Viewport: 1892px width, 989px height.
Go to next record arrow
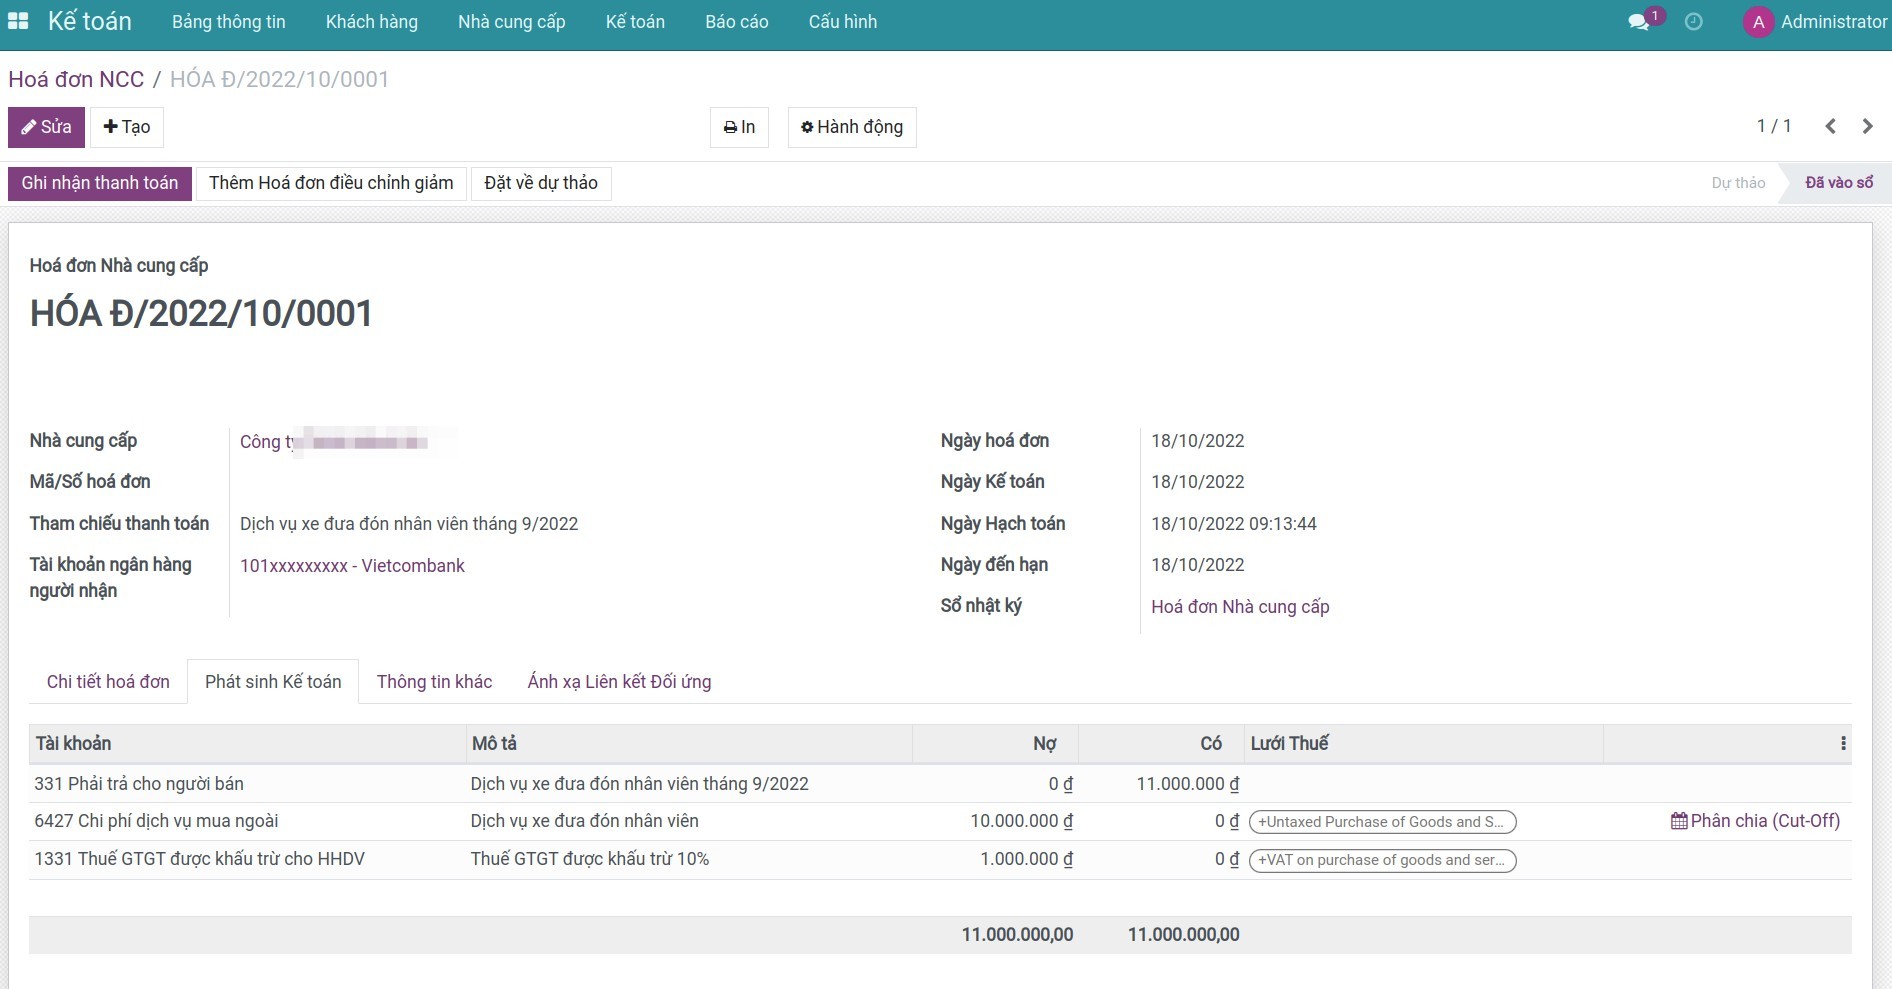(1867, 126)
